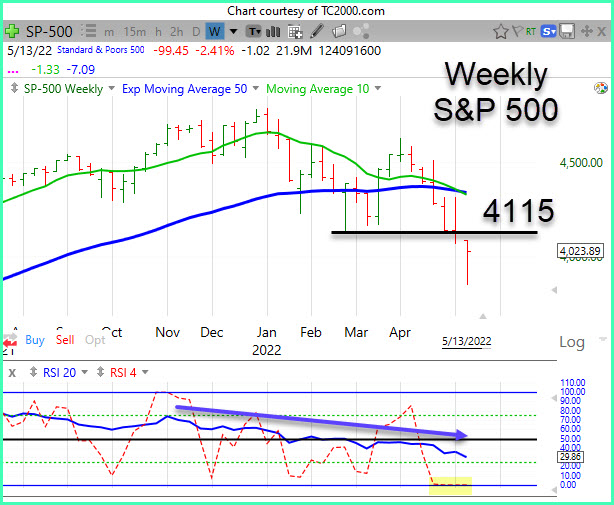Click the Moving Average 10 label
This screenshot has width=614, height=505.
coord(318,88)
